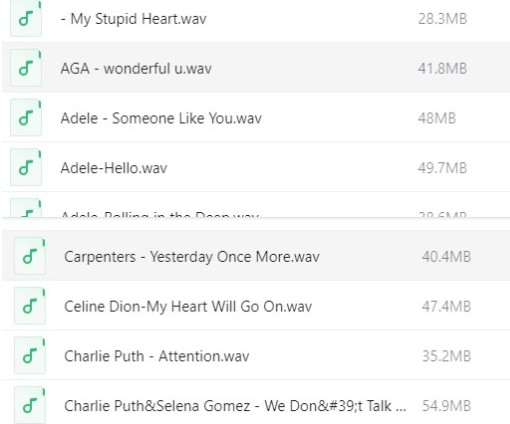510x424 pixels.
Task: Select the audio icon for Charlie Puth&Selena Gomez track
Action: click(30, 405)
